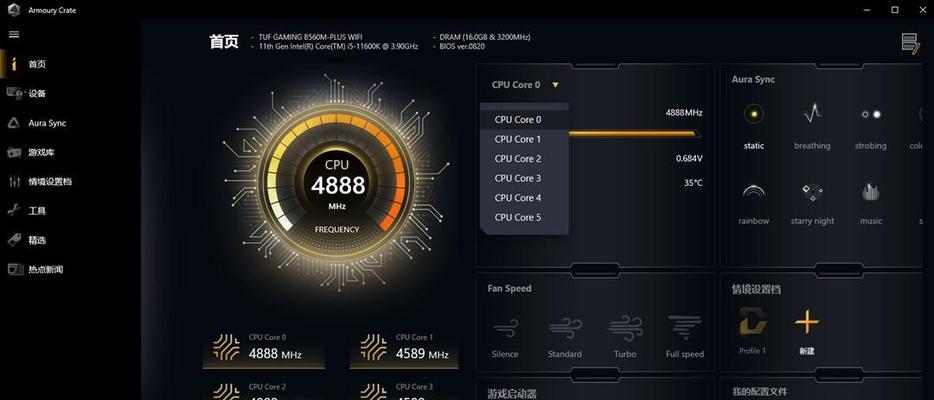Screen dimensions: 934x400
Task: Click the edit layout icon at top right
Action: tap(910, 44)
